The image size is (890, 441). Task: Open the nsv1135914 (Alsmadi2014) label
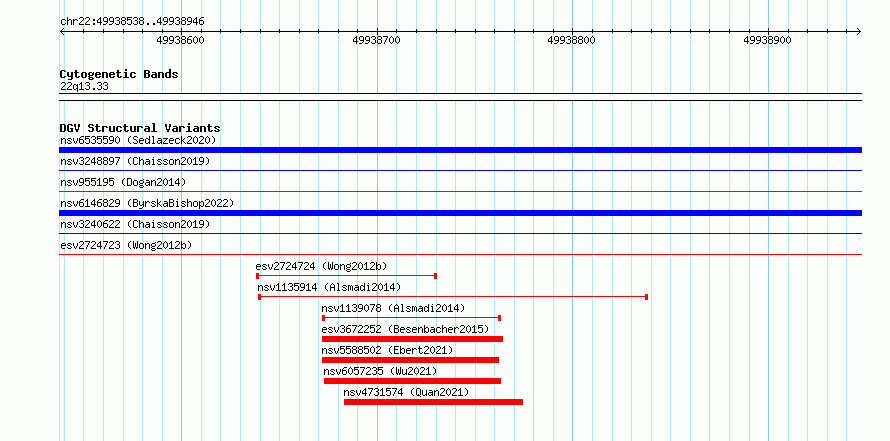[x=329, y=287]
